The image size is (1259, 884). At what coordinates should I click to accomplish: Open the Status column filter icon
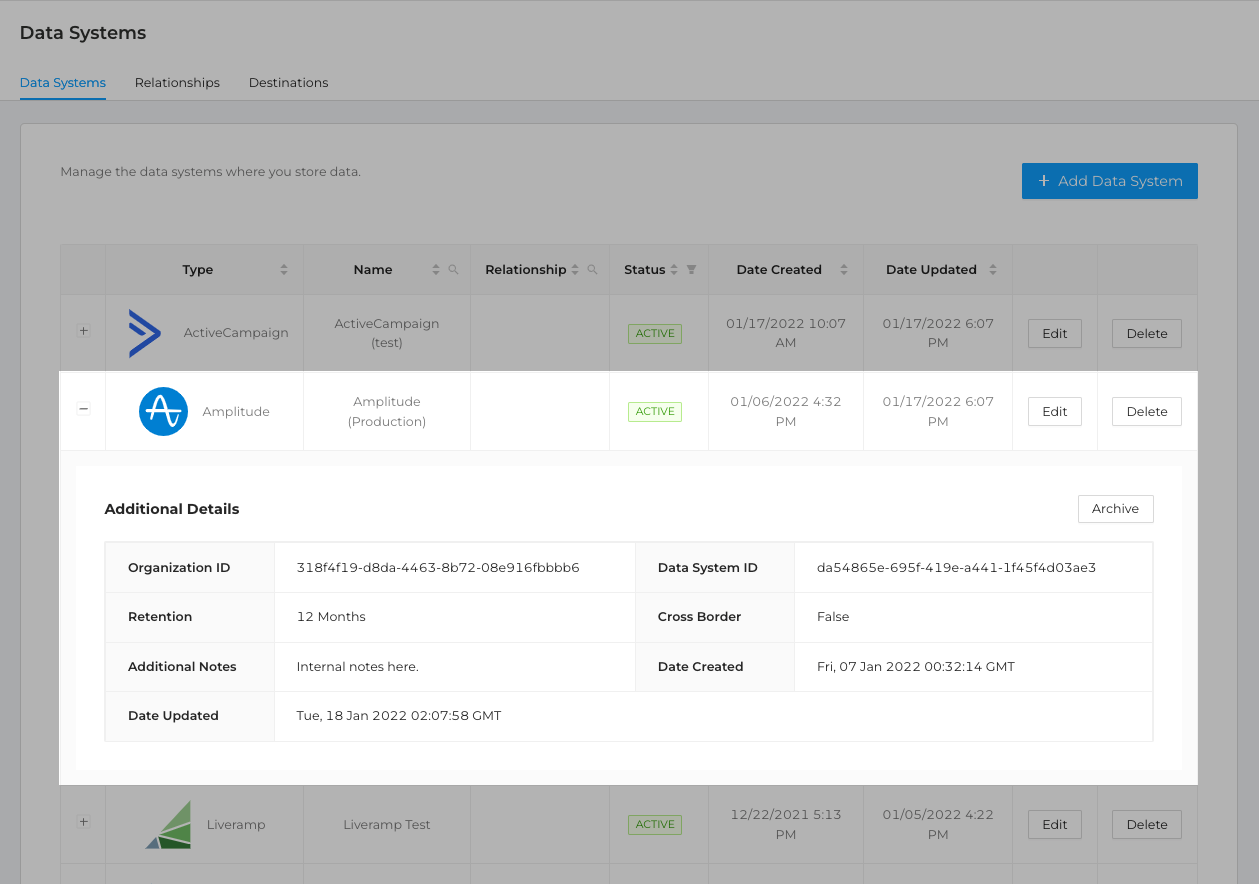[691, 270]
